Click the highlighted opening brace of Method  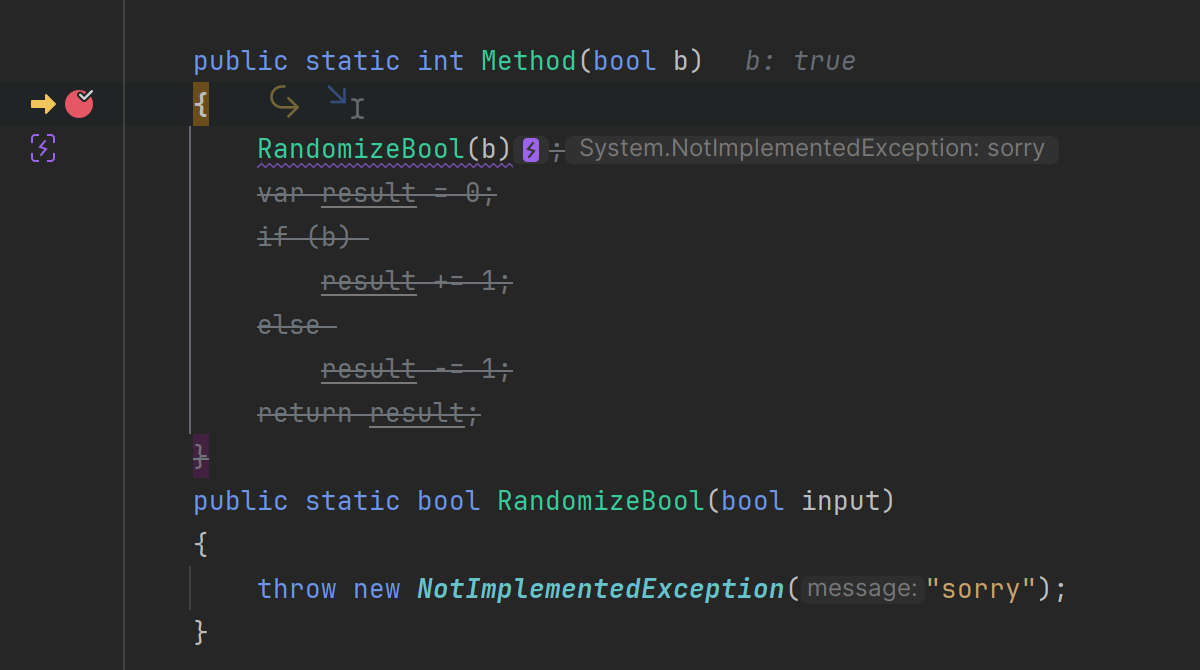[x=201, y=104]
